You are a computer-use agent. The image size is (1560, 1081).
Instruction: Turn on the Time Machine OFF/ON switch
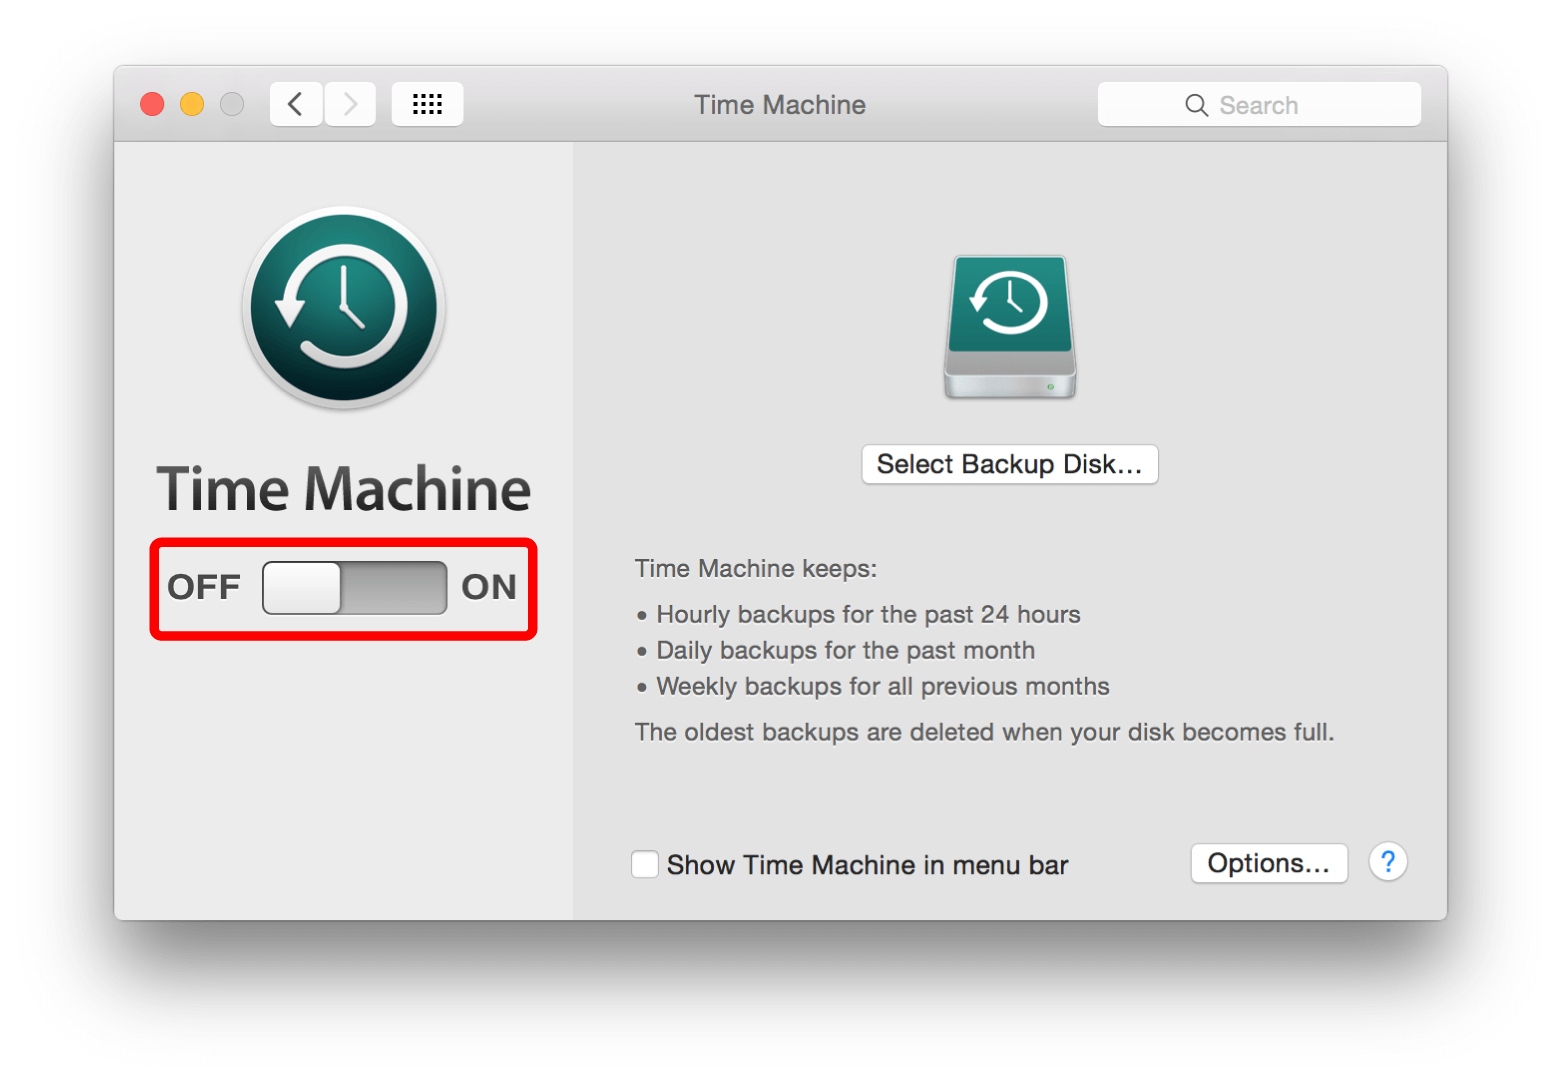pos(354,587)
